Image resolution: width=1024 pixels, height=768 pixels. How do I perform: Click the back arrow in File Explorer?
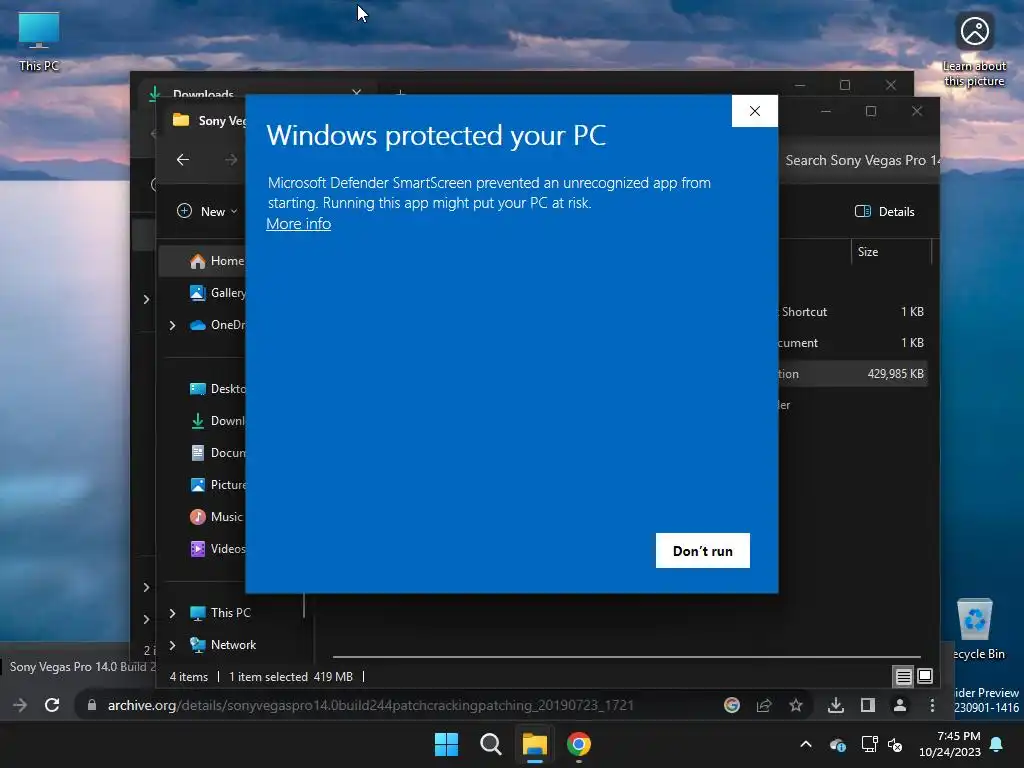pos(183,159)
